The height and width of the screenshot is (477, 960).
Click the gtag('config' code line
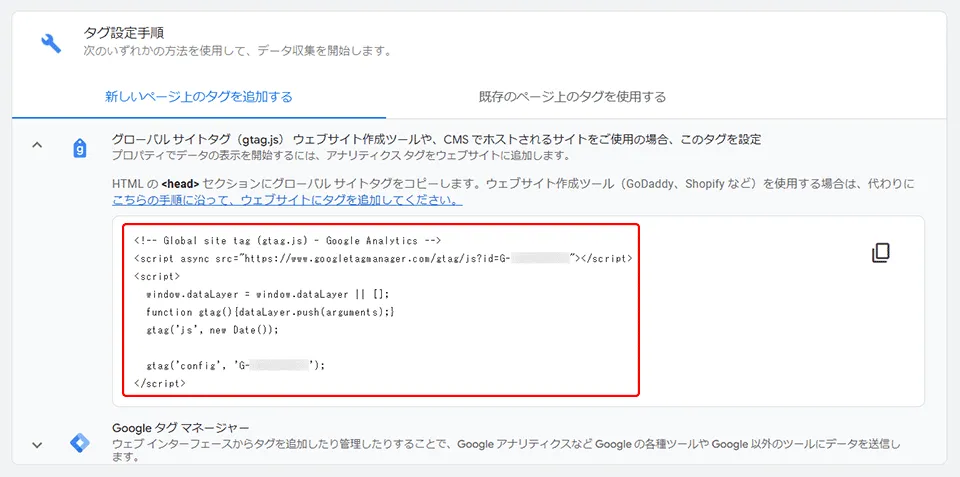click(235, 366)
